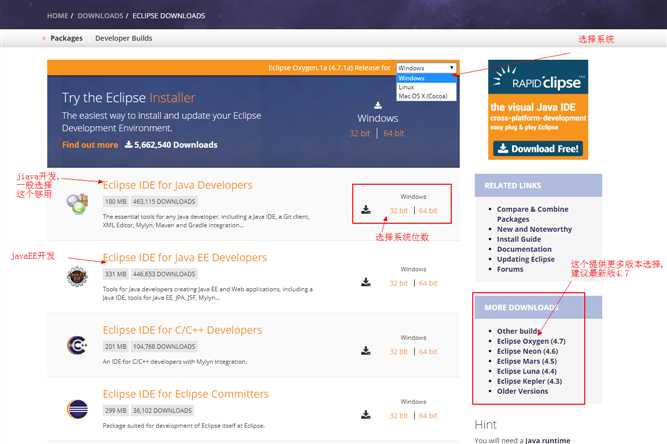Click the Java EE Developers package logo icon
Screen dimensions: 667x444
point(77,276)
